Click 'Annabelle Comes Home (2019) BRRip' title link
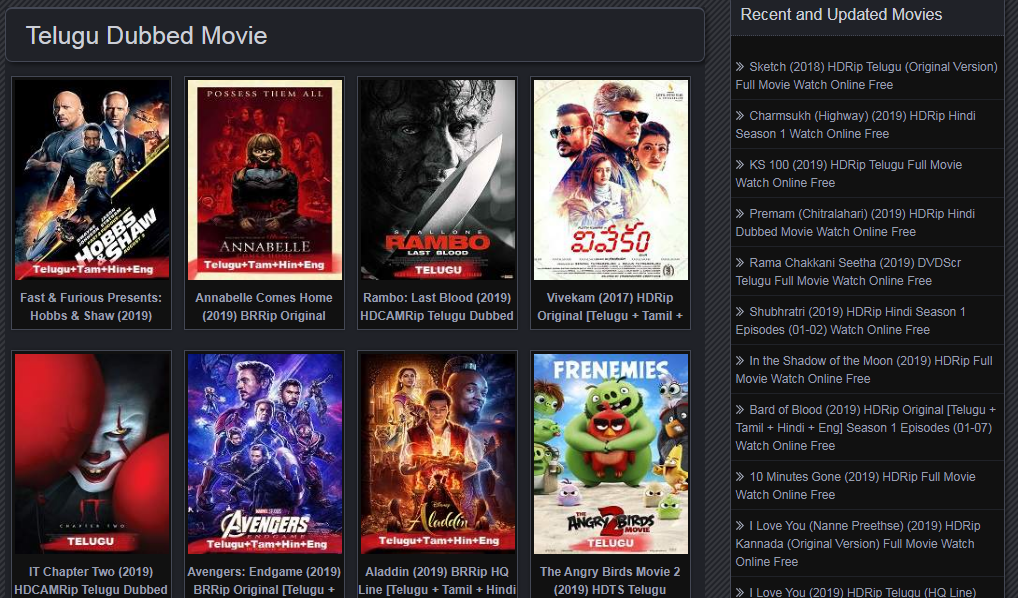 264,306
